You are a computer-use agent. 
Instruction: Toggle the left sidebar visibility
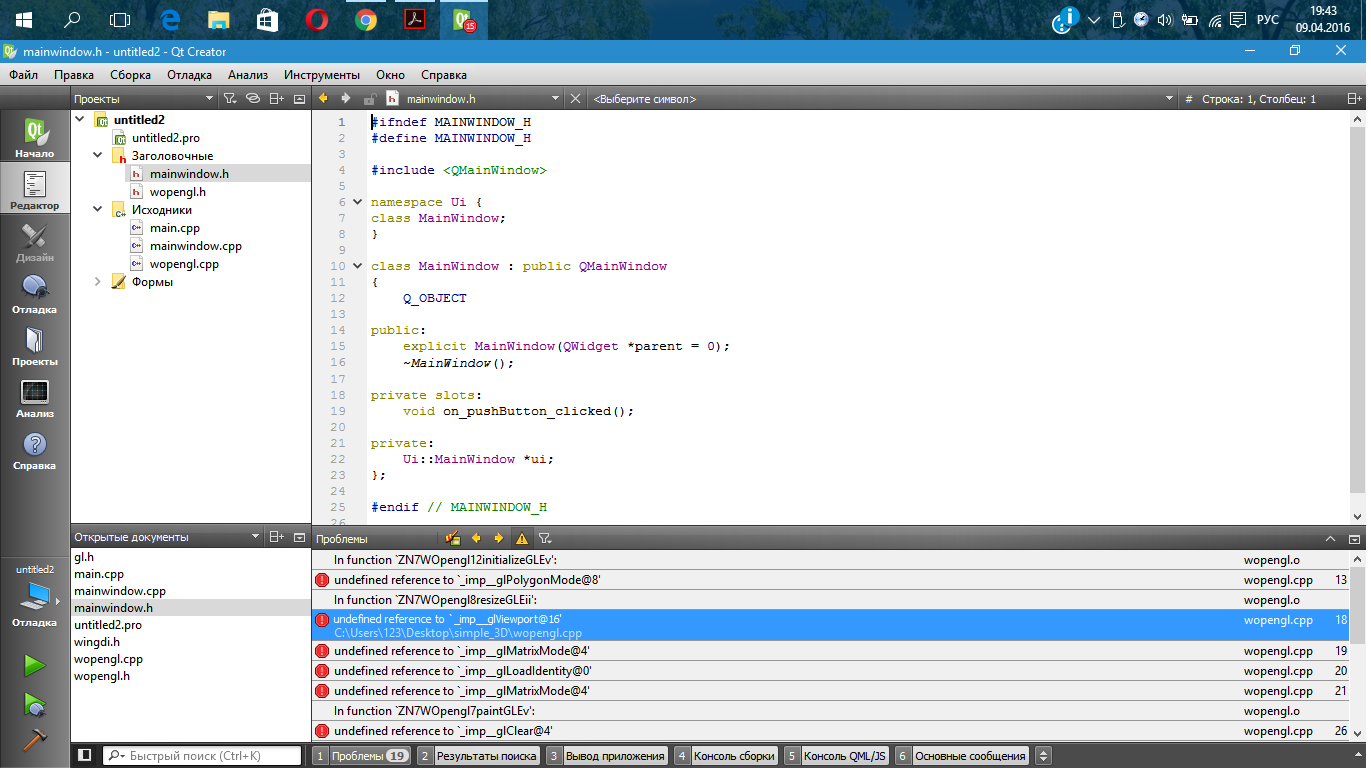[85, 755]
